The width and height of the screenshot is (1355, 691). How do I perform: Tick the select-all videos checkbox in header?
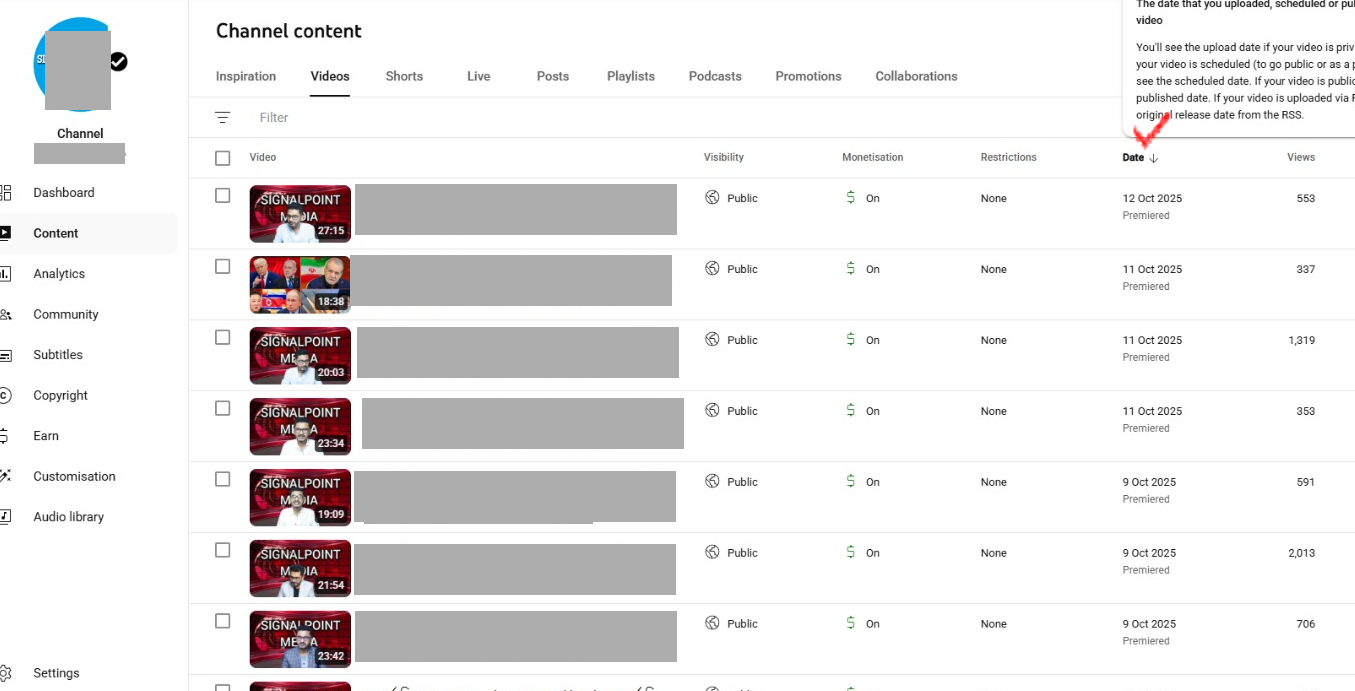[x=223, y=158]
